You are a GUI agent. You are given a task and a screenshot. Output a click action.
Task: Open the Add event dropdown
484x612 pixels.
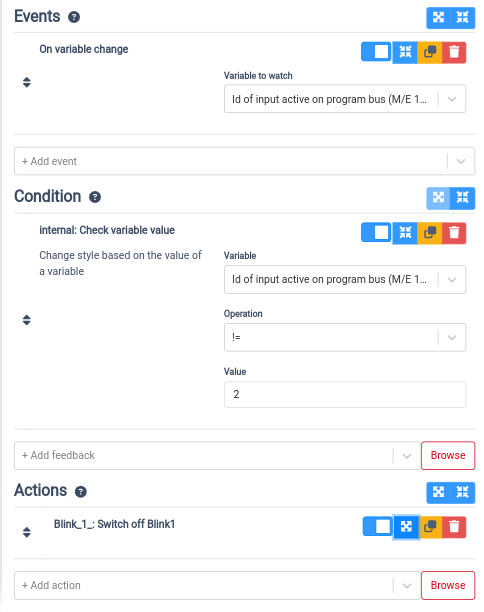[244, 161]
